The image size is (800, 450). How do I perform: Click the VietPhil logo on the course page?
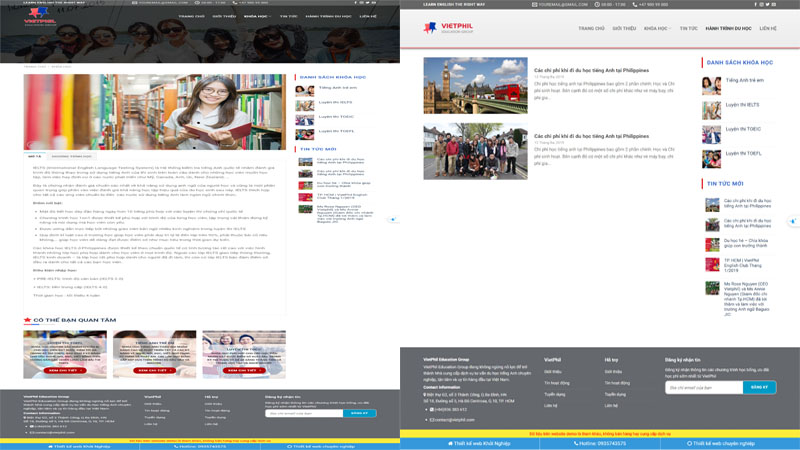[x=40, y=16]
